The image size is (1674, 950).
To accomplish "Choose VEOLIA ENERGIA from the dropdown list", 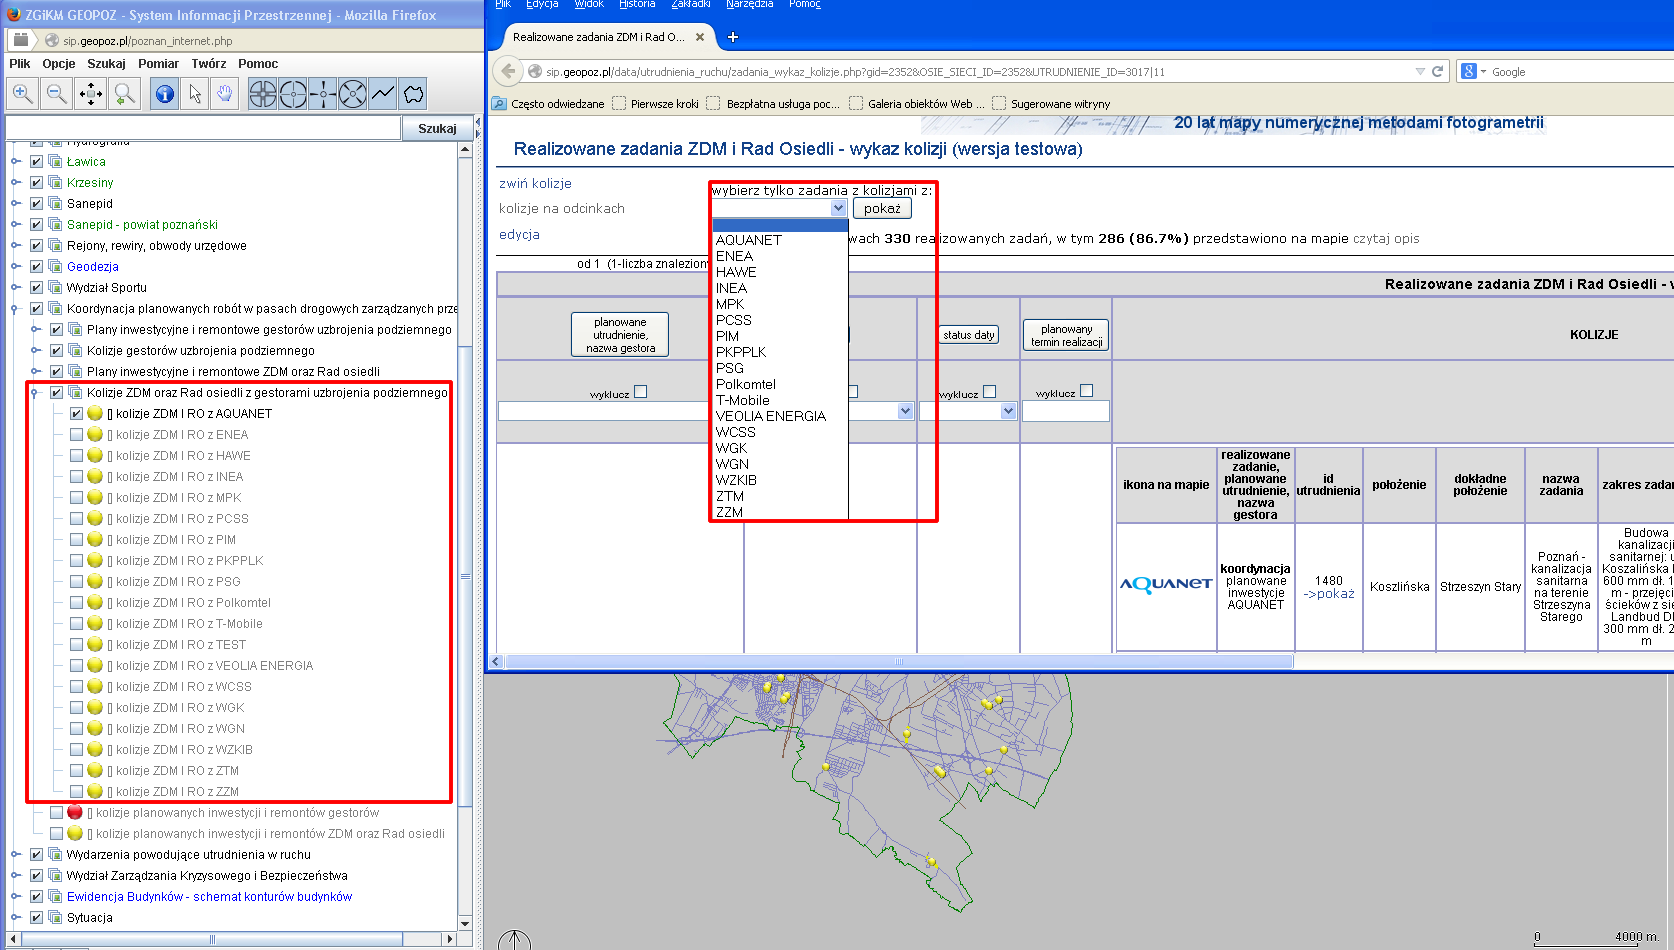I will [x=770, y=416].
